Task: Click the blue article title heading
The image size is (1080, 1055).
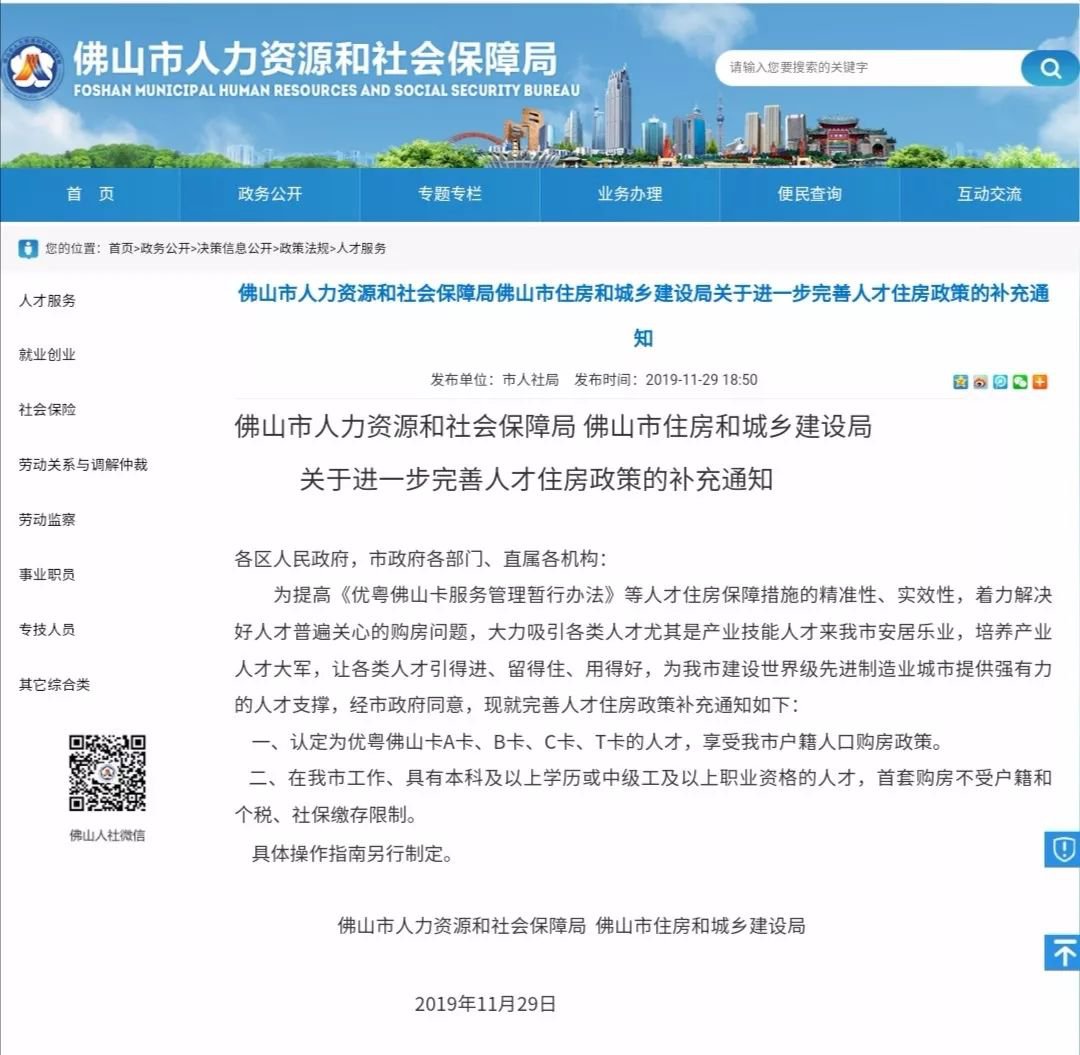Action: click(x=643, y=315)
